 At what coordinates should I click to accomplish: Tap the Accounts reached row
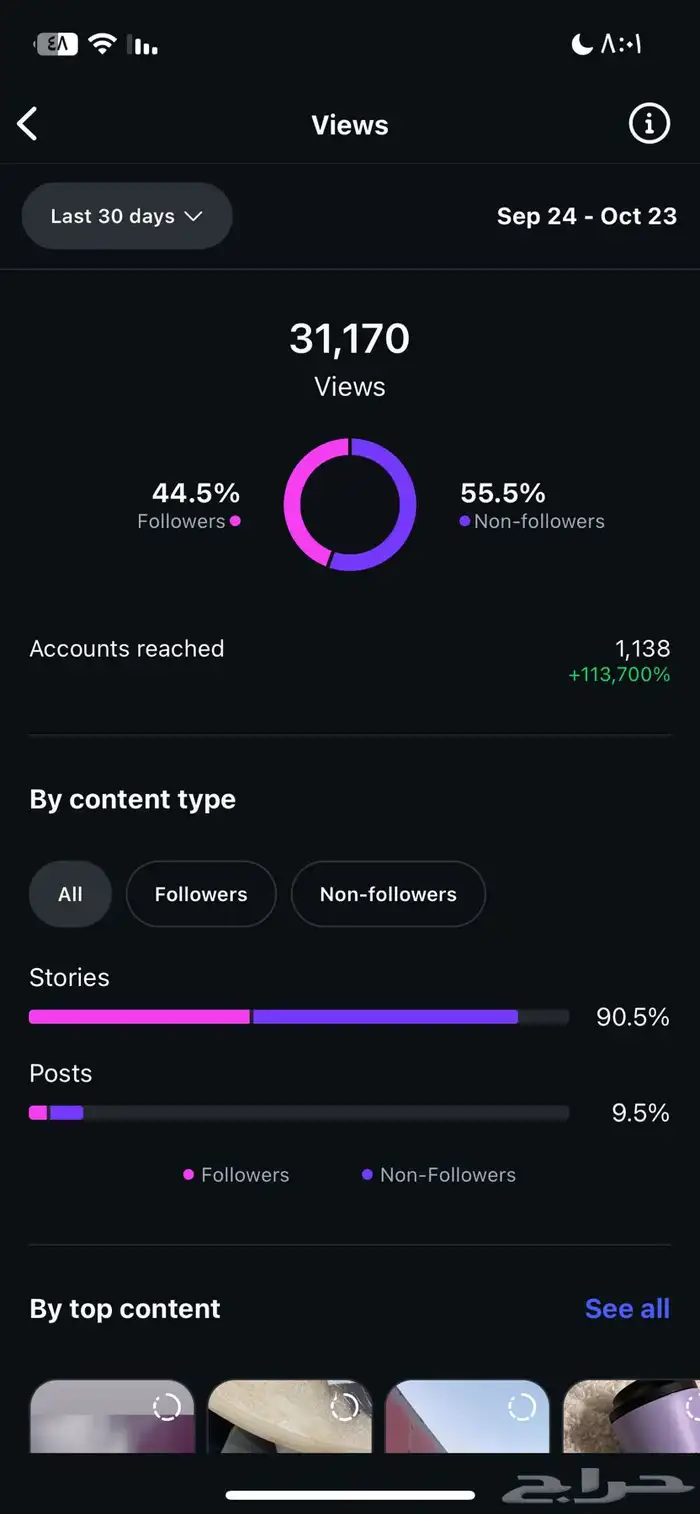click(350, 660)
